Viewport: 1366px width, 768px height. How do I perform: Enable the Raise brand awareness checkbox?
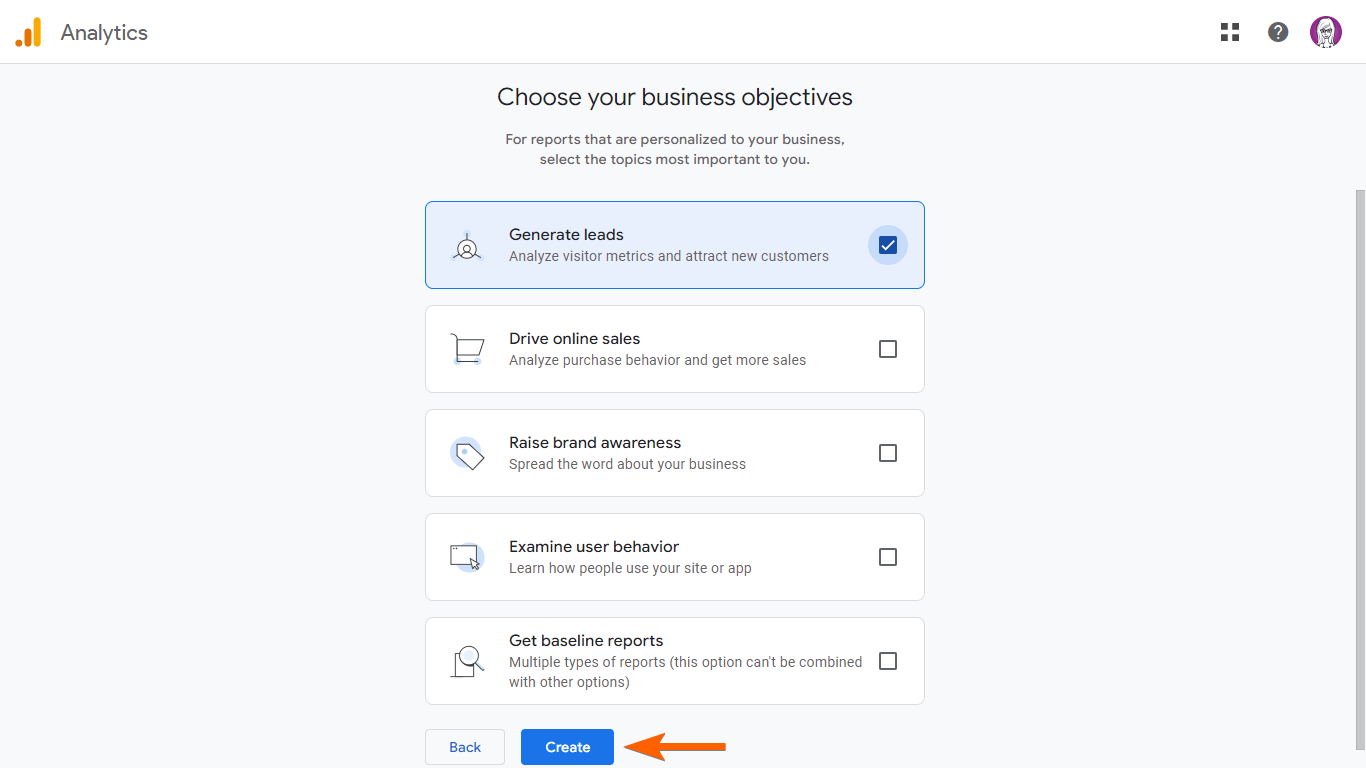pos(888,453)
